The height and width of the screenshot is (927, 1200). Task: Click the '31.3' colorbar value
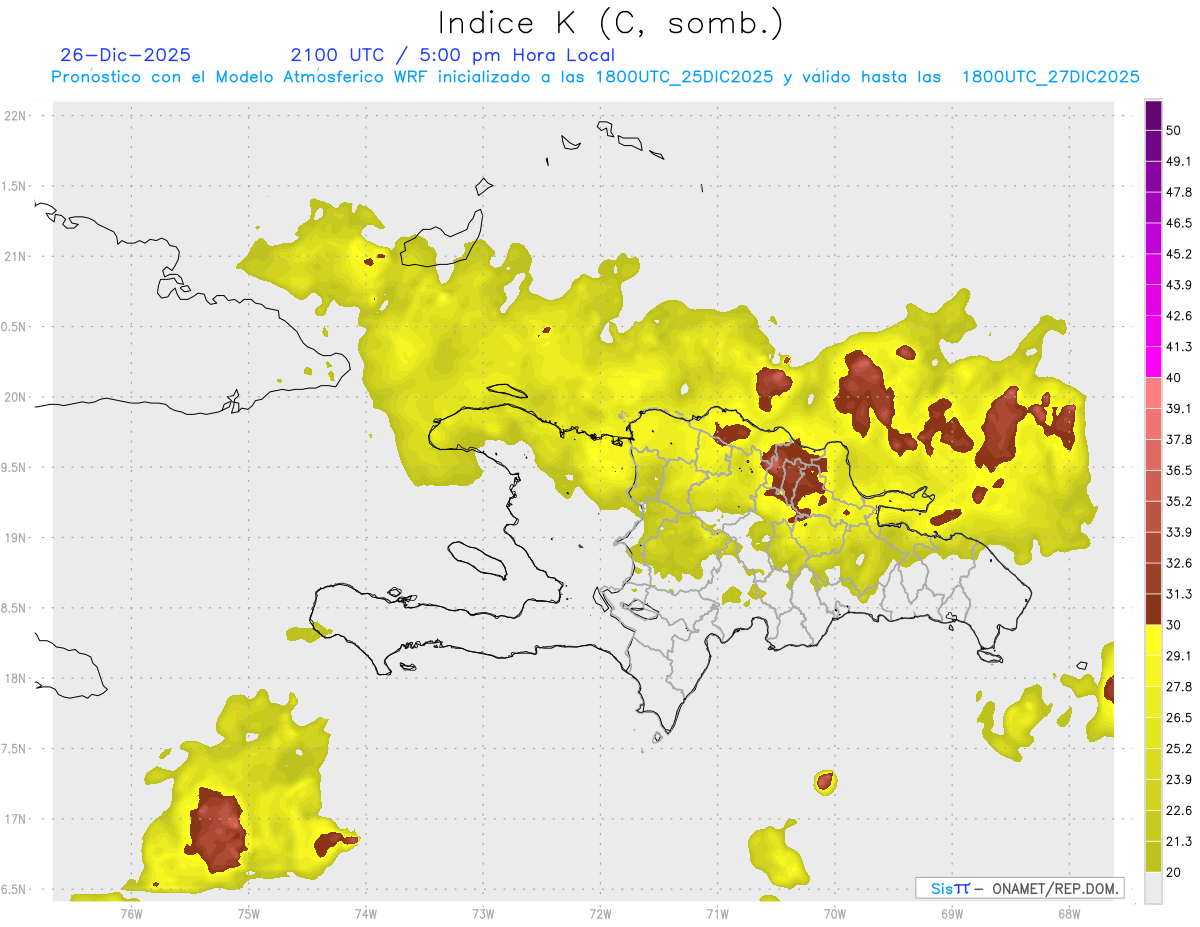click(1178, 594)
